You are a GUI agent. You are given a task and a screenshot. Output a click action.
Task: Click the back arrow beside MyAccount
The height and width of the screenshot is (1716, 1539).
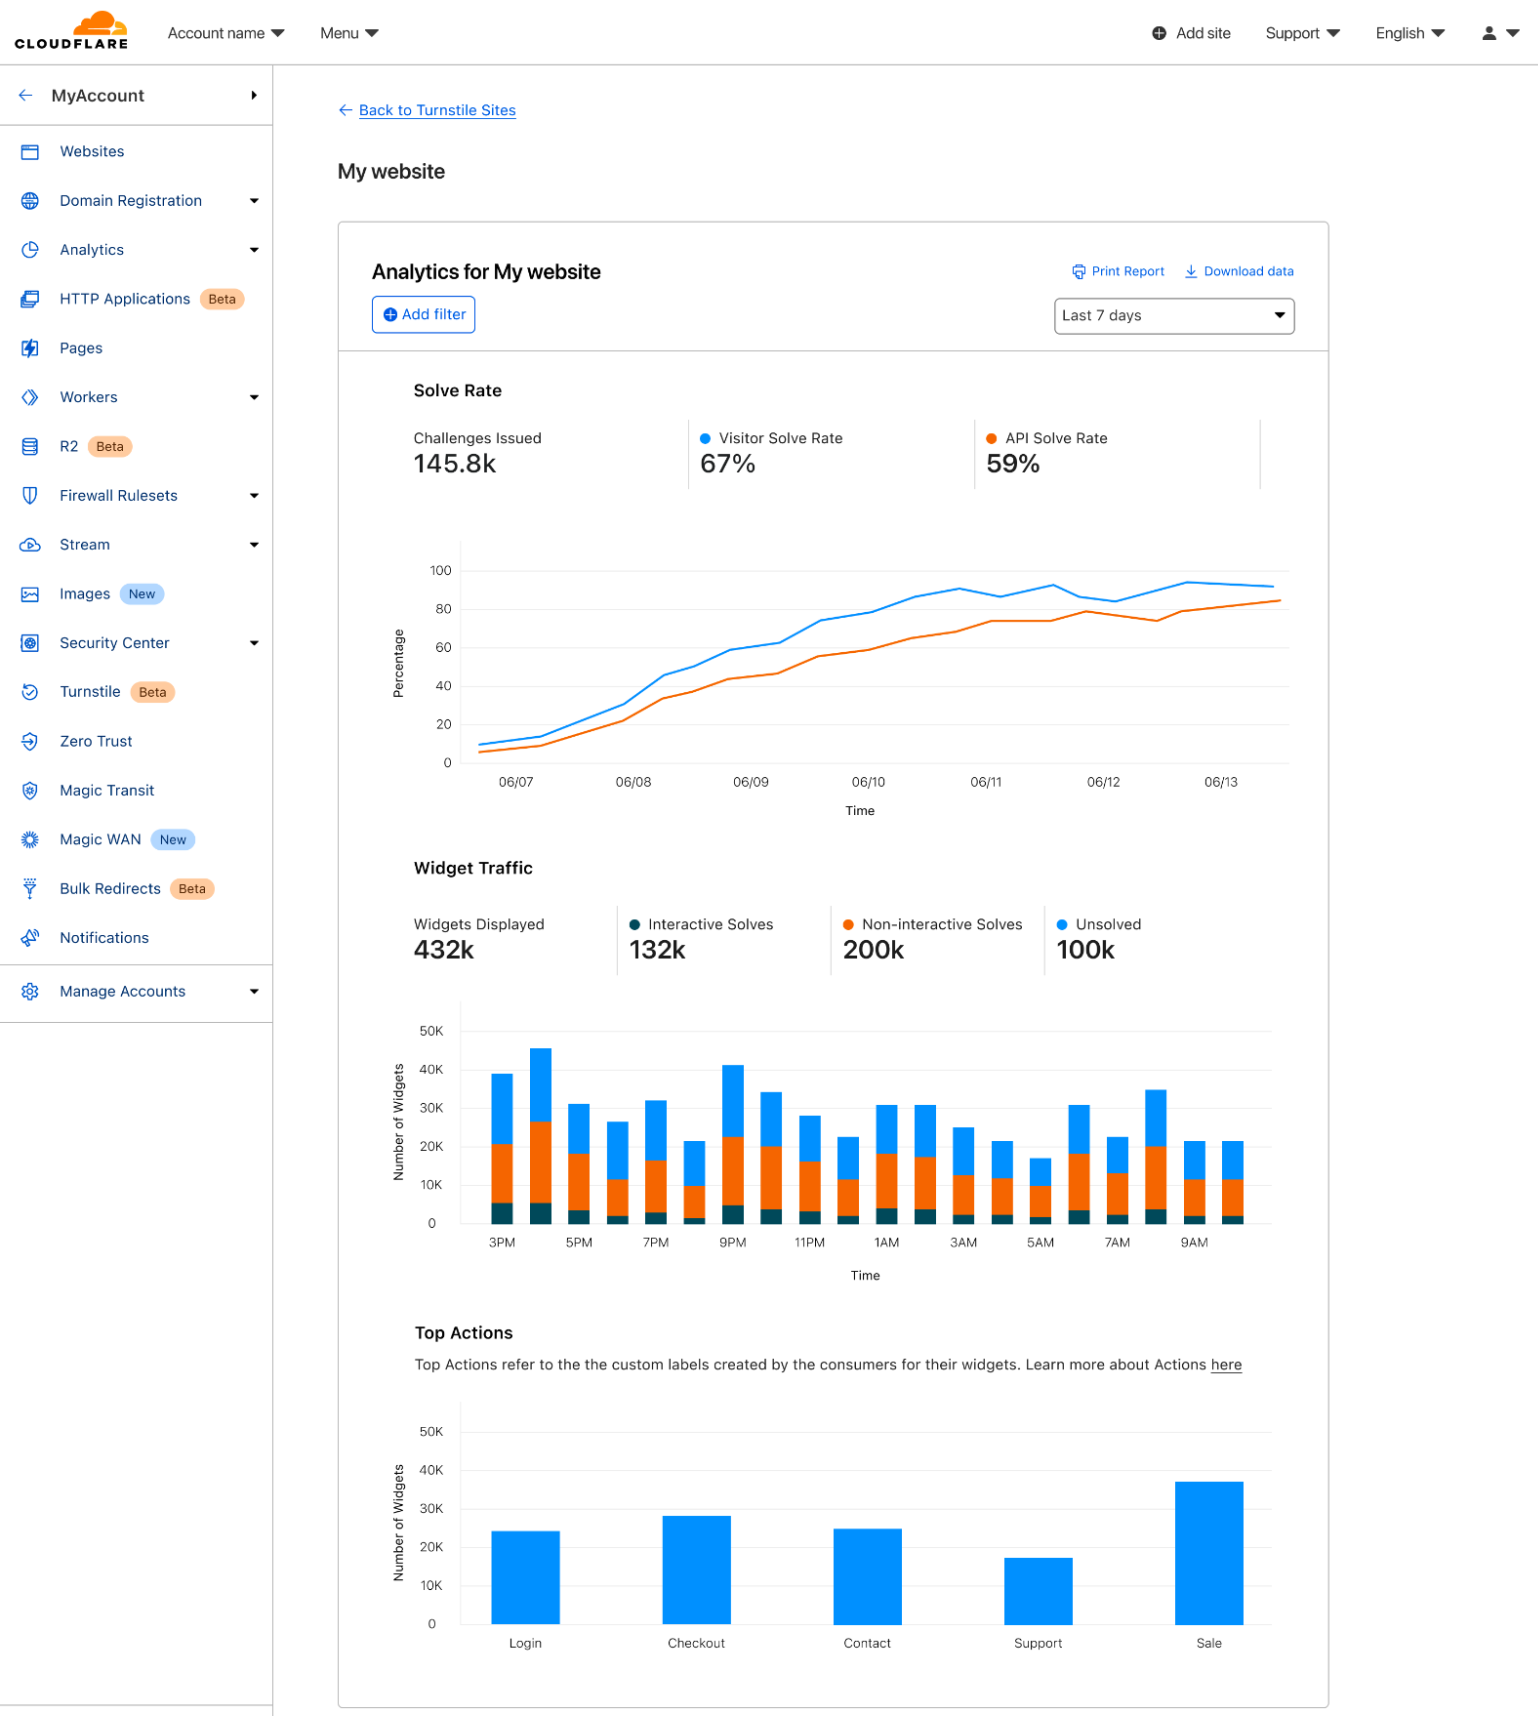point(26,95)
